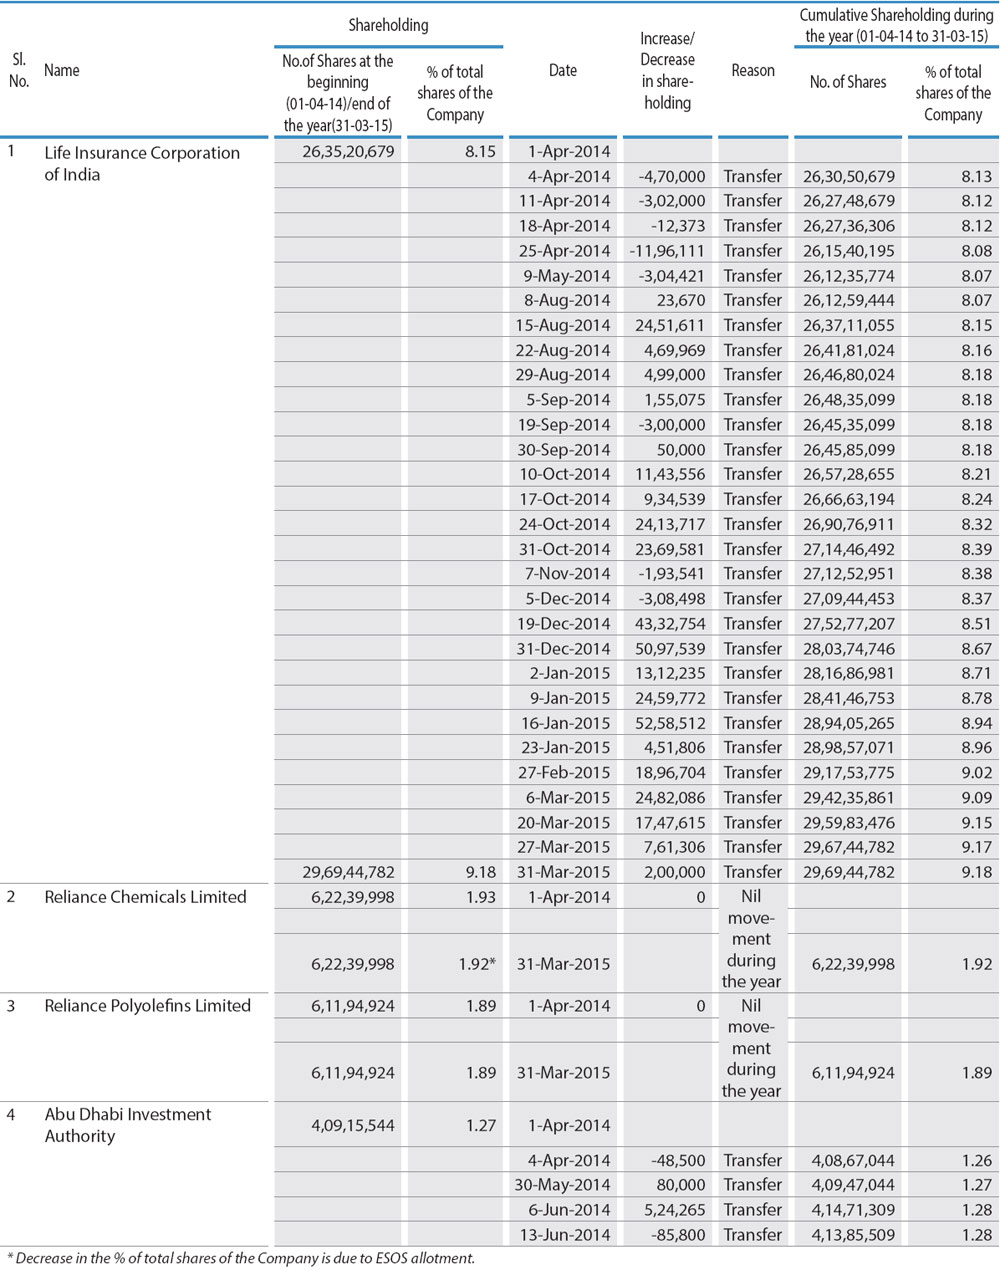Viewport: 1000px width, 1270px height.
Task: Select the "Date" column header
Action: pyautogui.click(x=563, y=70)
